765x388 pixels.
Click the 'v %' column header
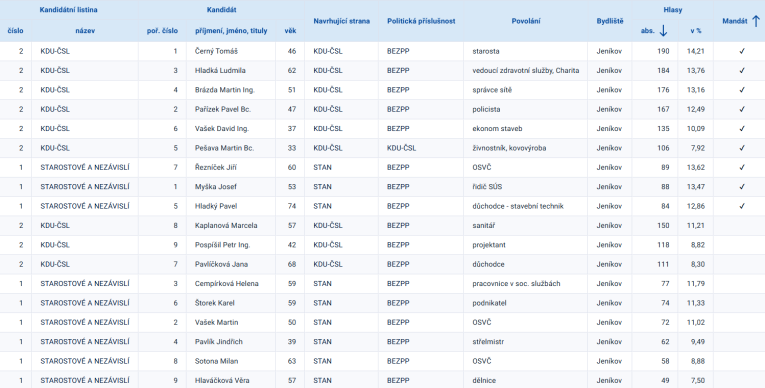click(x=696, y=31)
